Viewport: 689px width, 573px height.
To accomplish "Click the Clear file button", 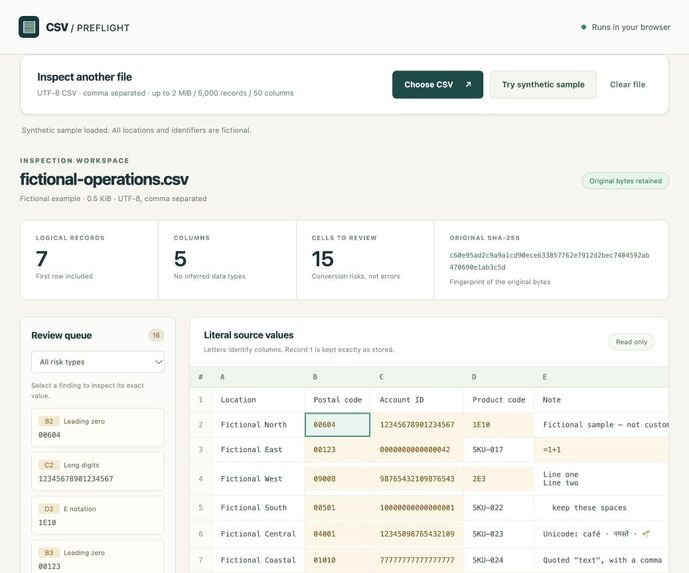I will pos(627,84).
